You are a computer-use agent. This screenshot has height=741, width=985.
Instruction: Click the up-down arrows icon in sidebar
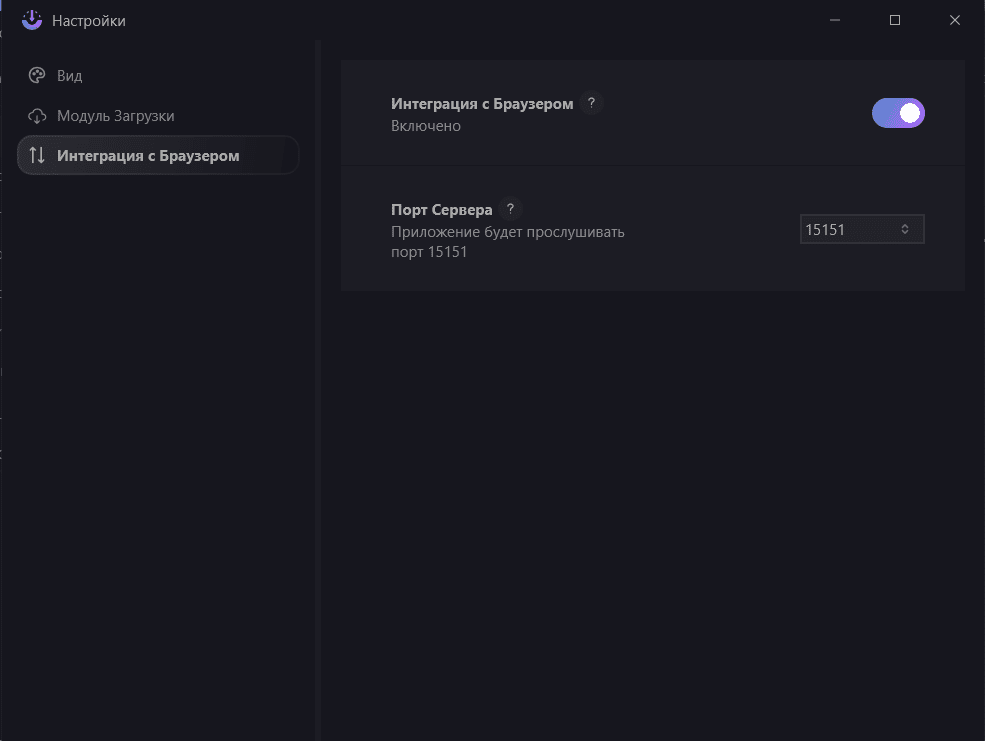(x=37, y=155)
